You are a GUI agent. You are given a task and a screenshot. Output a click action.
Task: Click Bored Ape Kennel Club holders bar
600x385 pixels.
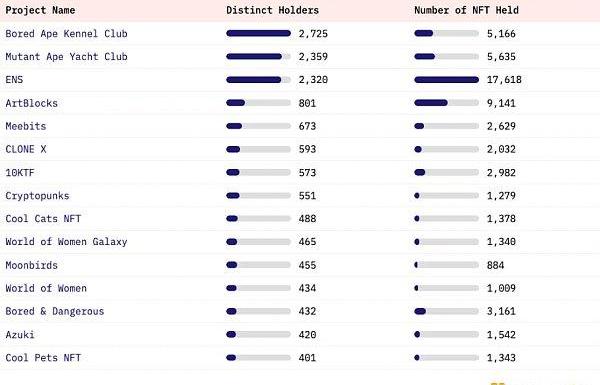tap(258, 33)
